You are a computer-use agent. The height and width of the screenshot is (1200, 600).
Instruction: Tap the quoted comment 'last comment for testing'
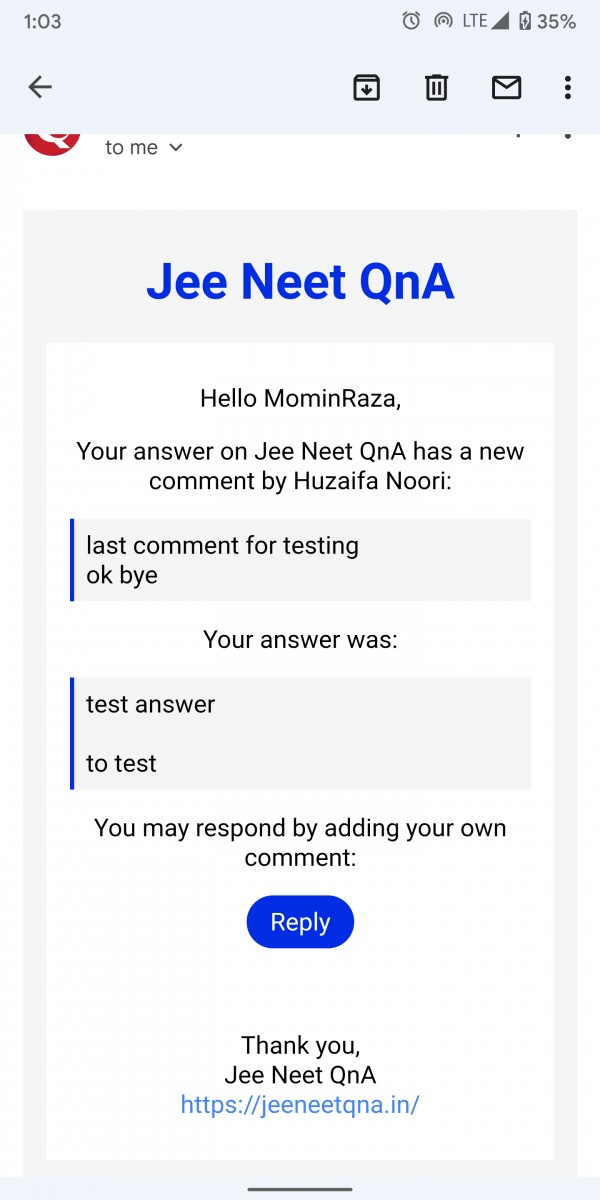(x=222, y=546)
